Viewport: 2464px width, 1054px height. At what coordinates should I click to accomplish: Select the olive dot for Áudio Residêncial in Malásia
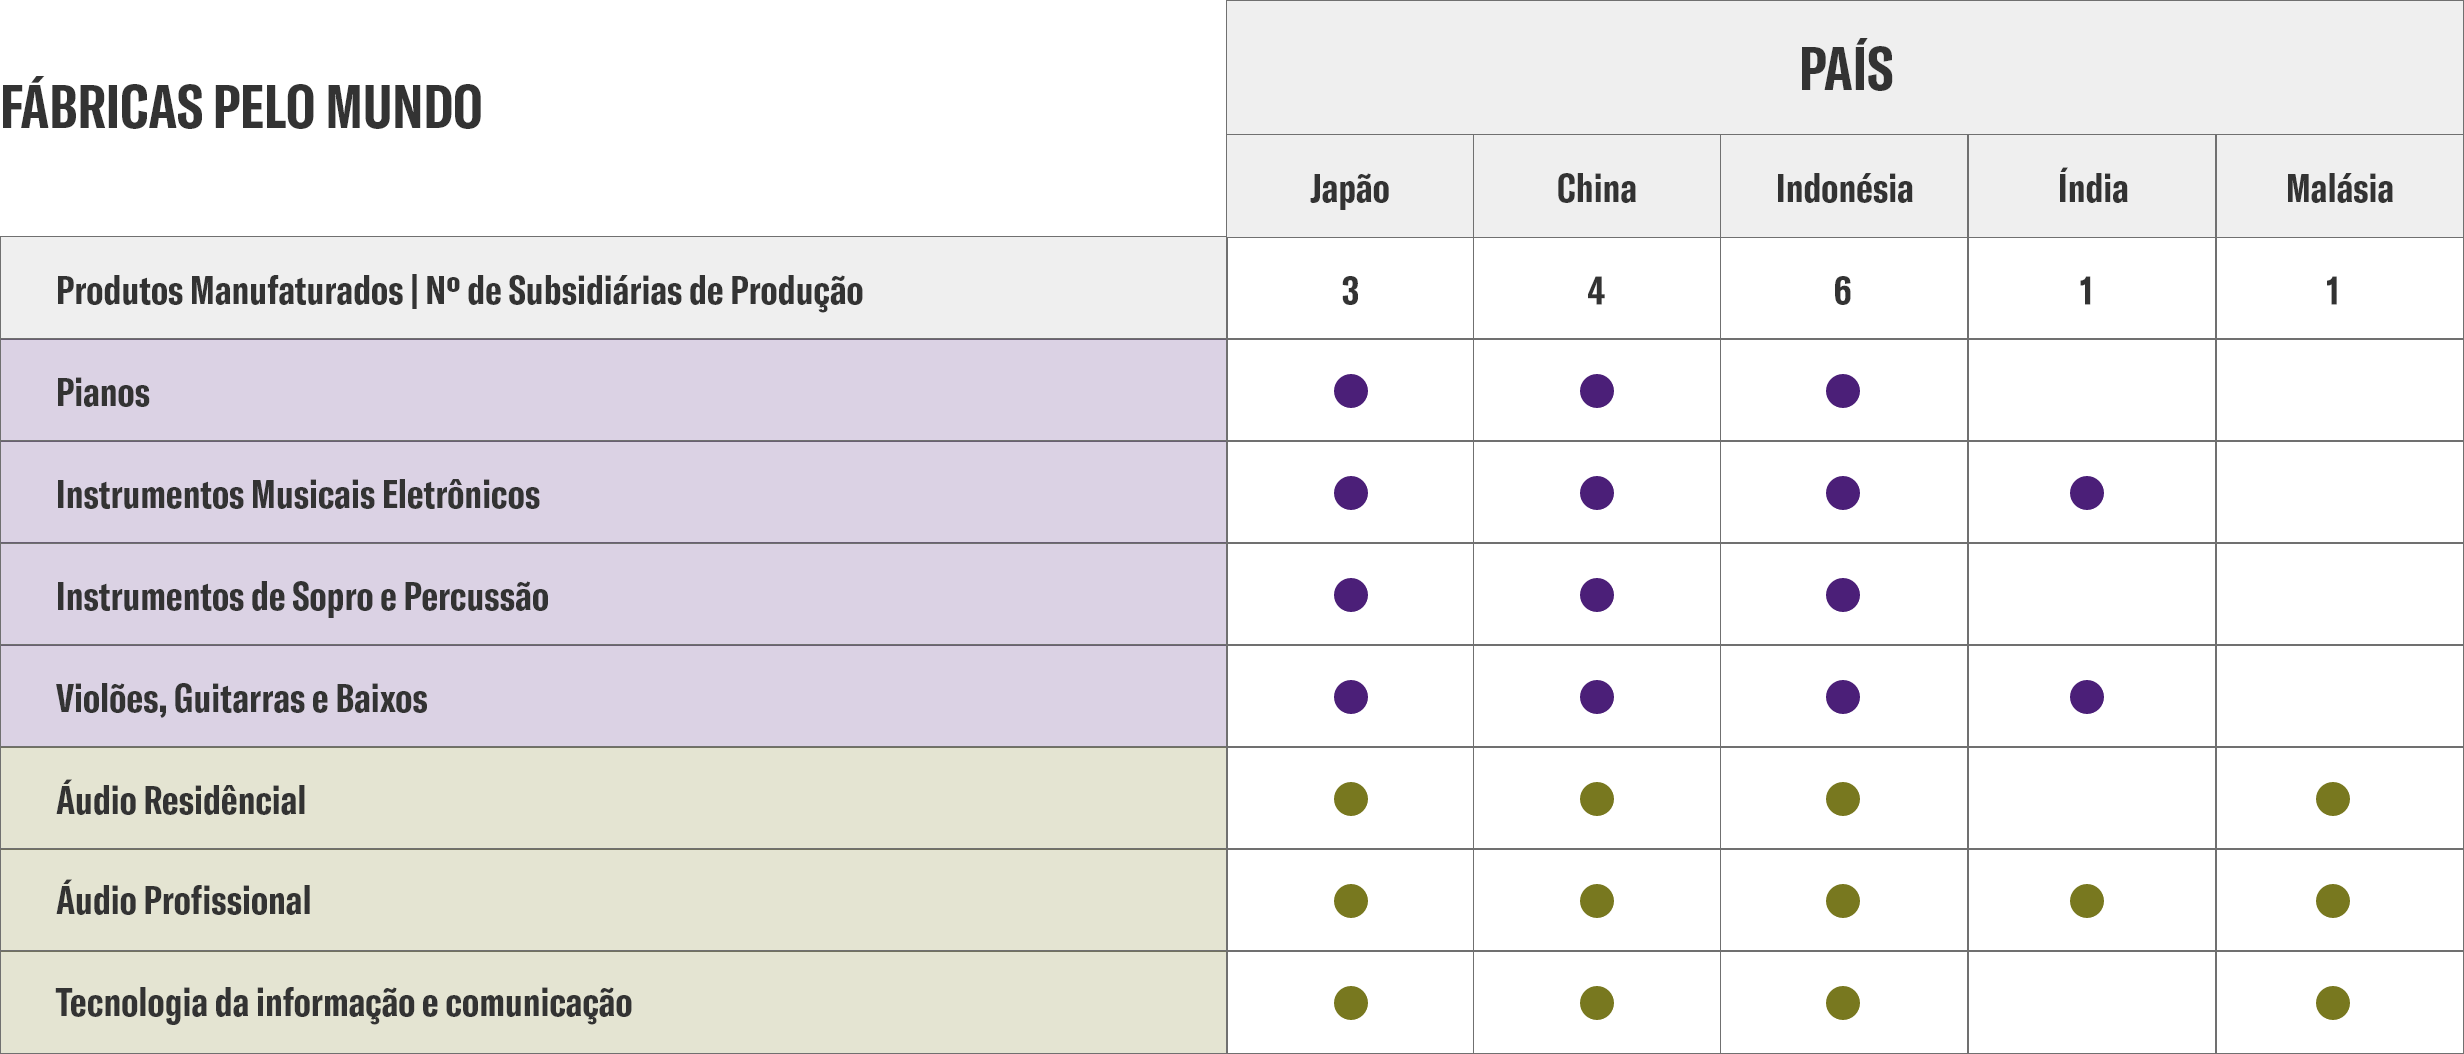(x=2333, y=799)
